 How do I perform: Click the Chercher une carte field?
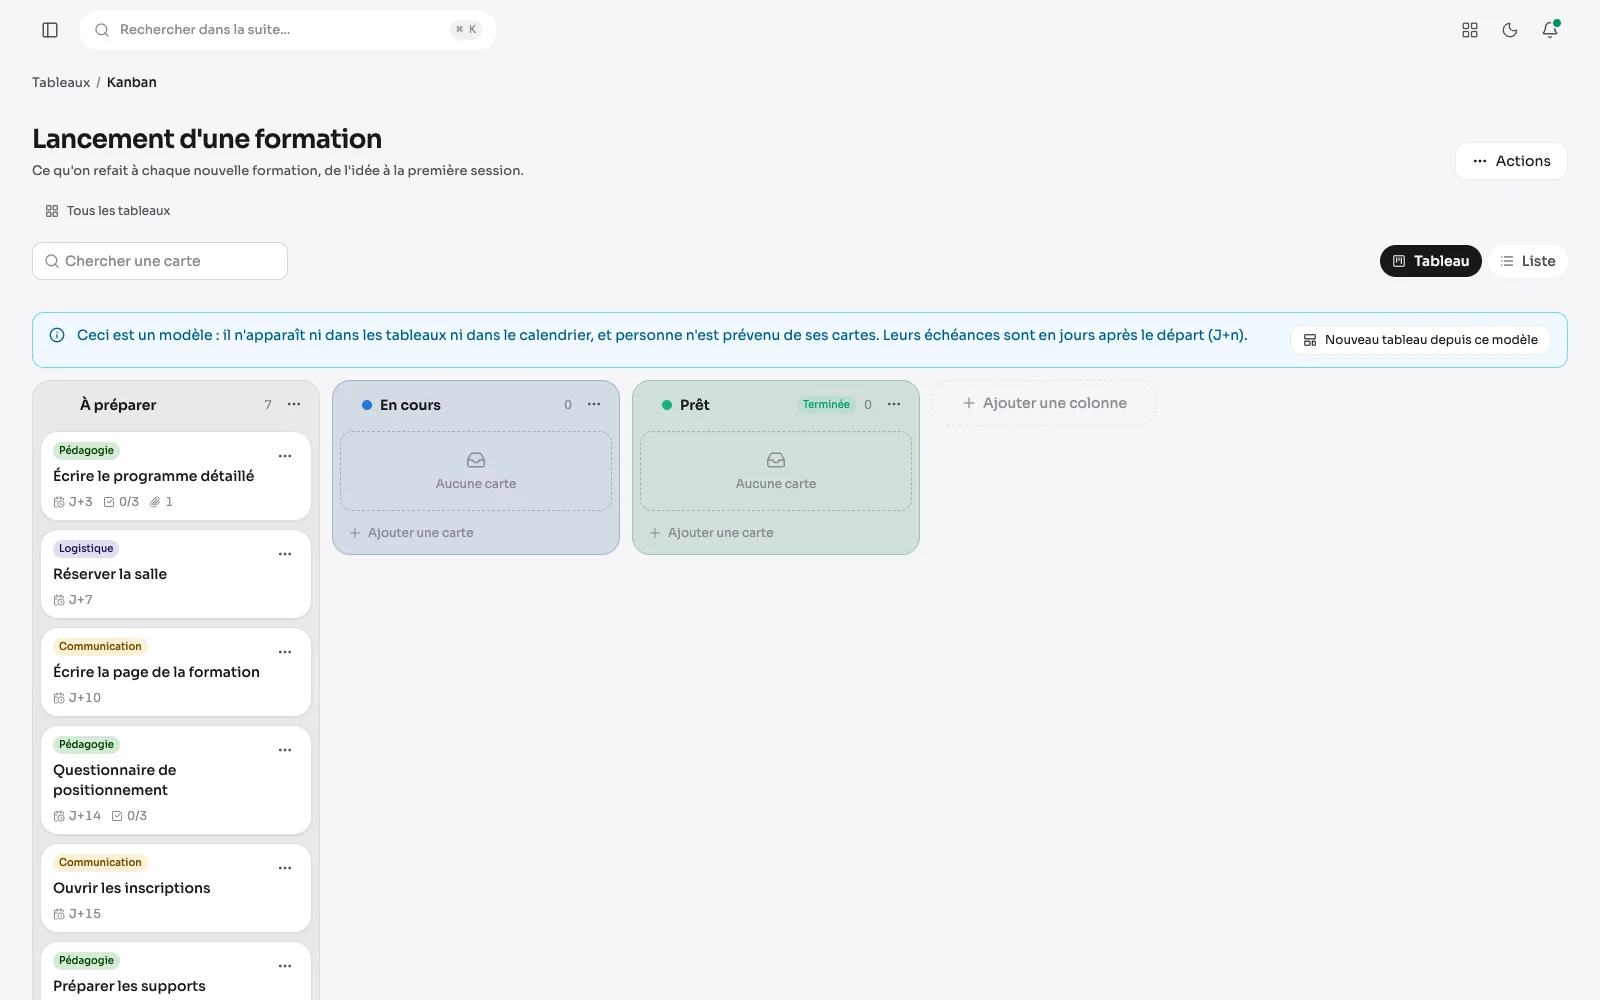click(x=160, y=261)
